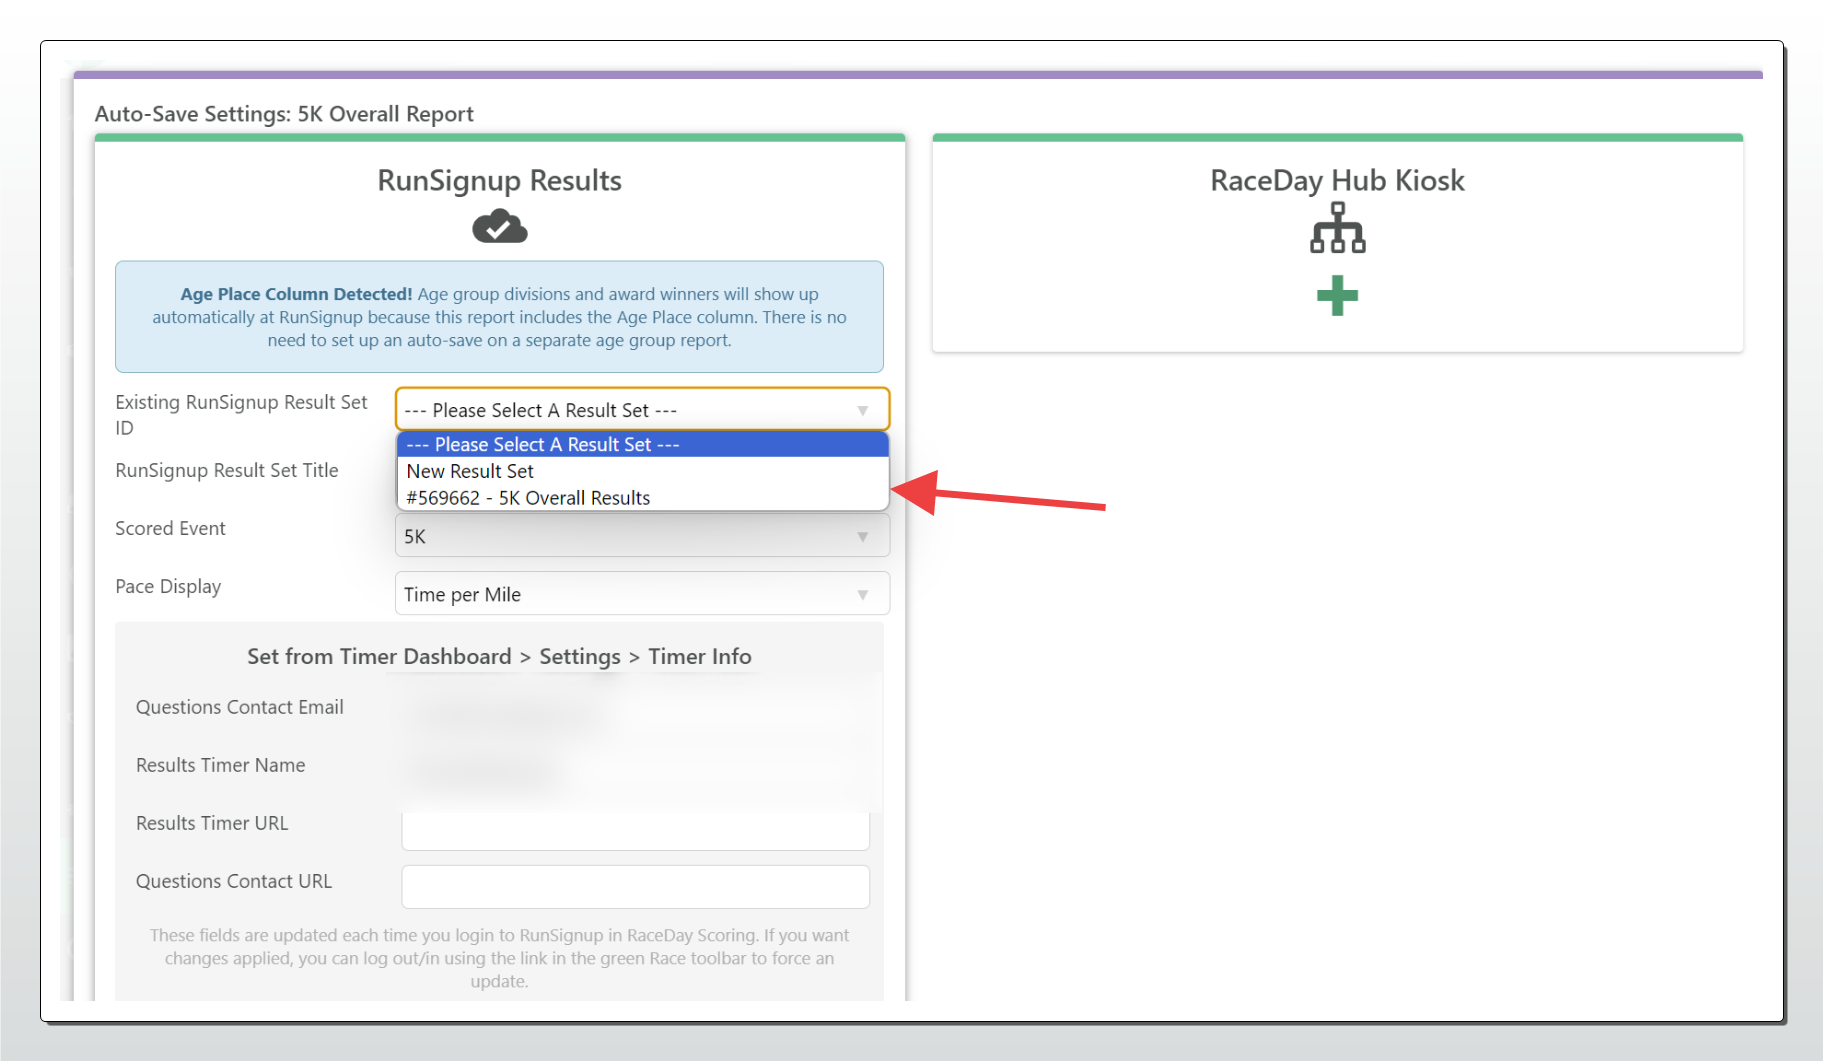Click the 'Questions Contact Email' label
Screen dimensions: 1823x1061
click(240, 707)
